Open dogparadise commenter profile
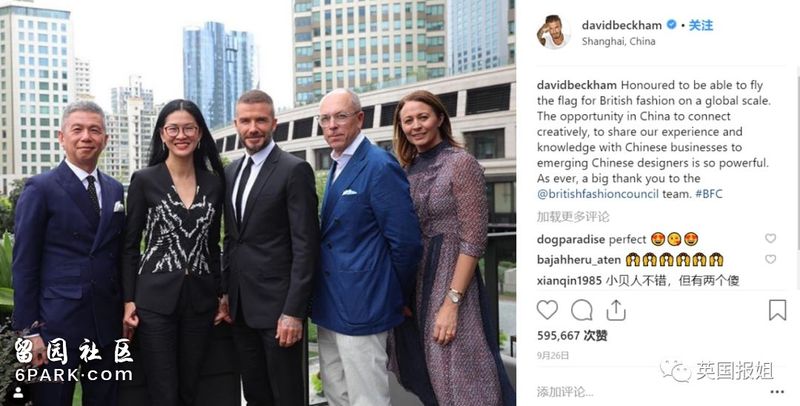 [571, 239]
